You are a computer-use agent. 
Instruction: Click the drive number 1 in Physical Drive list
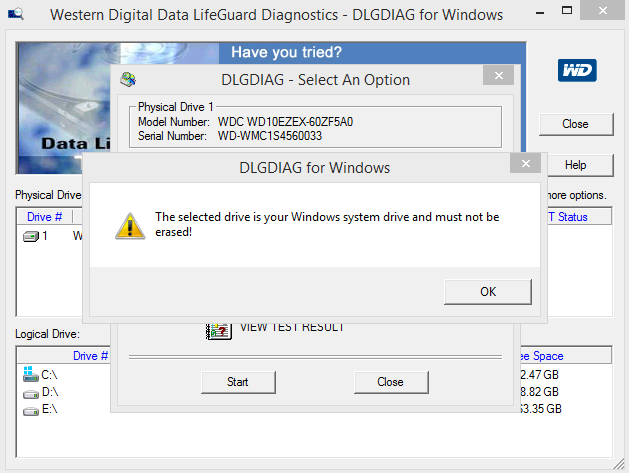[45, 236]
